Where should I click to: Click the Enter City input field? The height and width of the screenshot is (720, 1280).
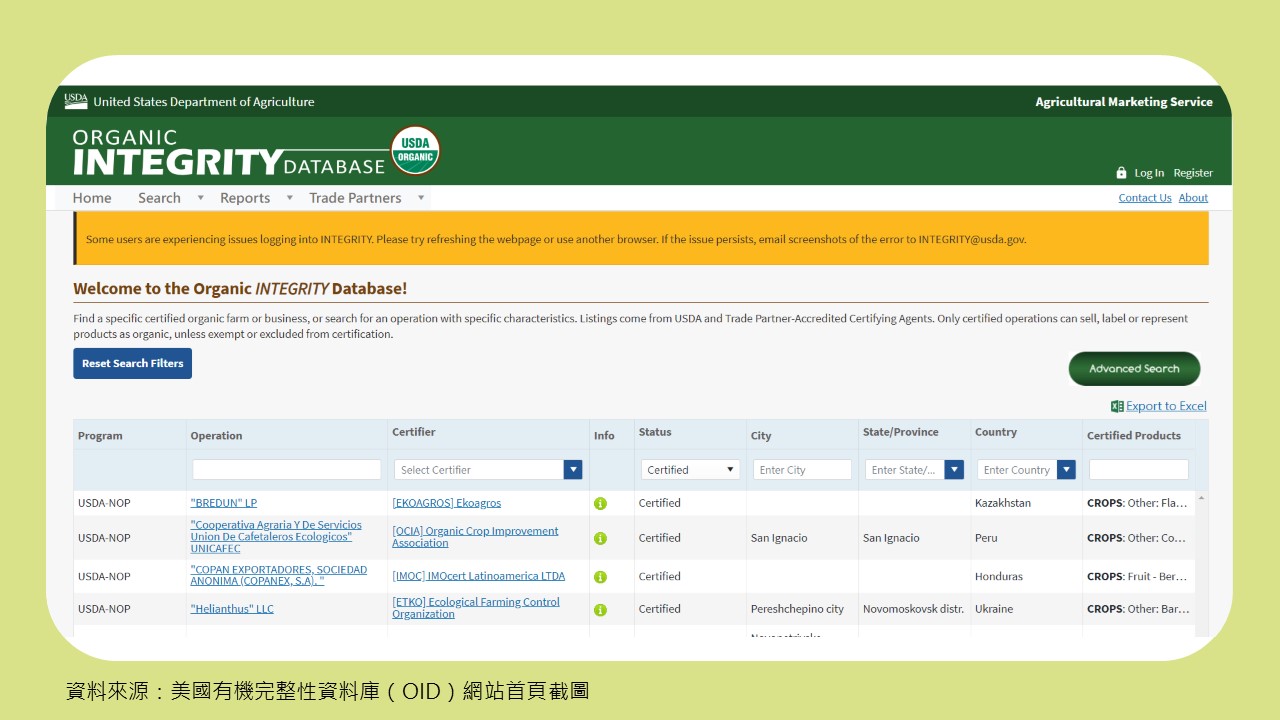pyautogui.click(x=802, y=470)
